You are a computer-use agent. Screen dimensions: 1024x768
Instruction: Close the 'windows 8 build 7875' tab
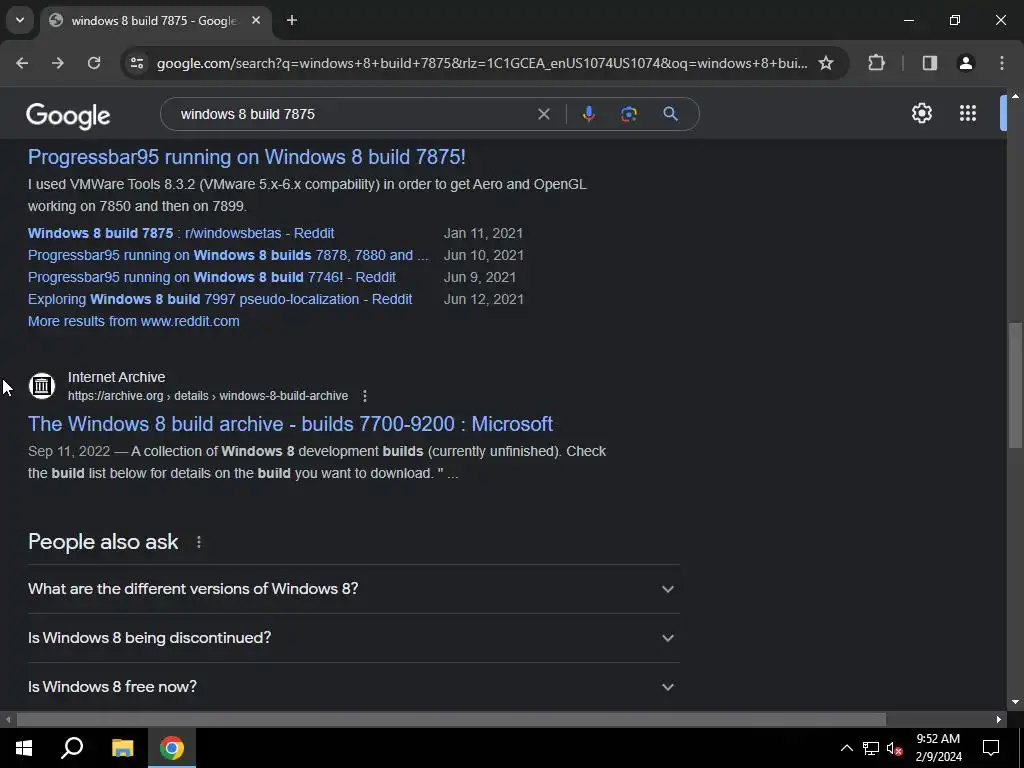256,20
